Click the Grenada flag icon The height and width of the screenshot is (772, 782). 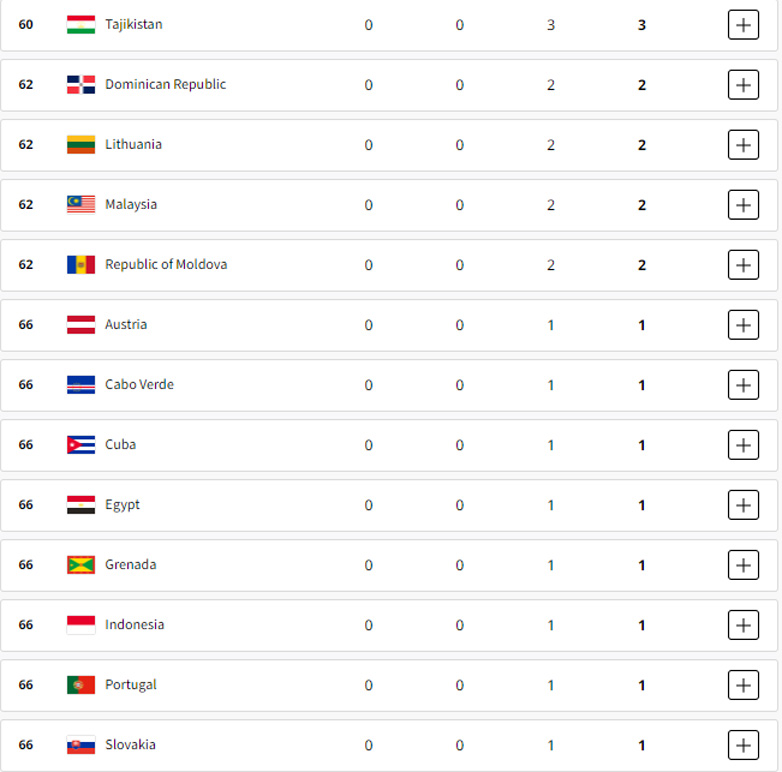coord(81,565)
